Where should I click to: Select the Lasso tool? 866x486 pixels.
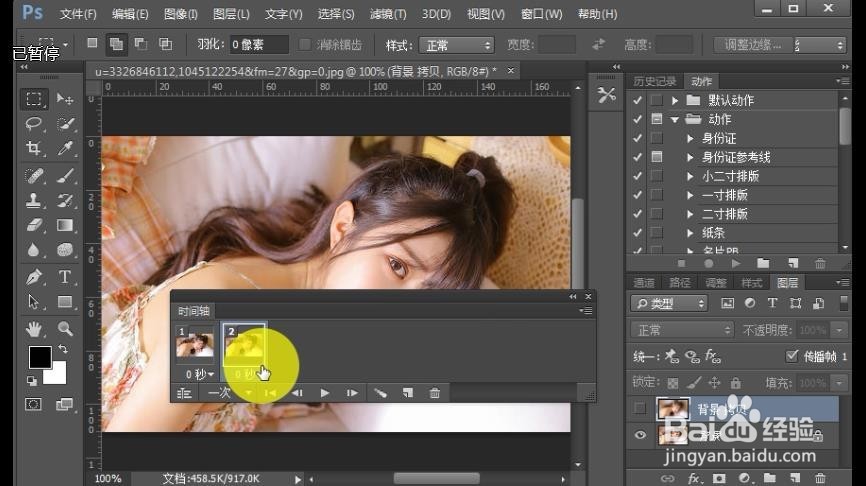[x=34, y=124]
